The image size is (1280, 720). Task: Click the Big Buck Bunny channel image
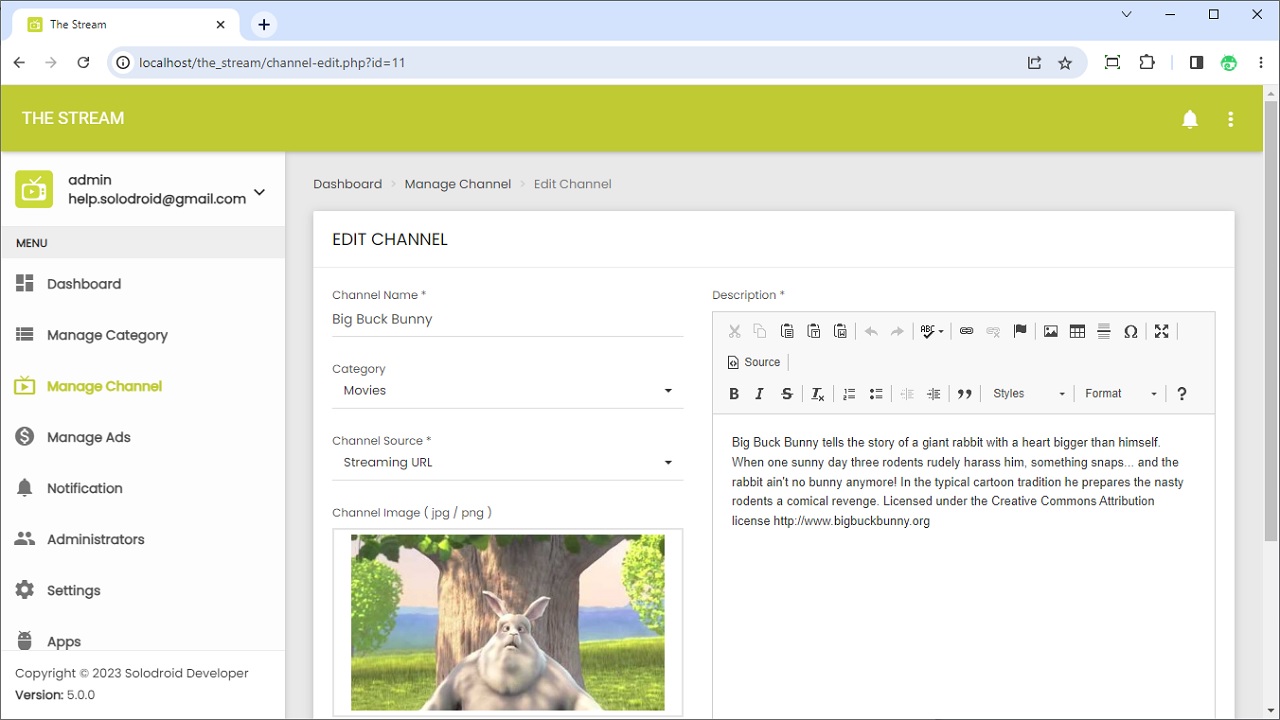(x=508, y=622)
